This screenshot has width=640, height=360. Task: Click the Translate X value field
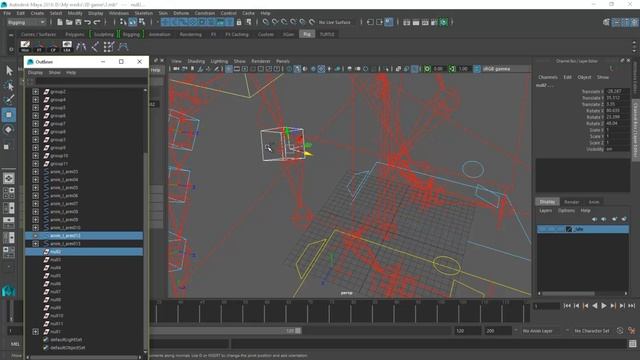click(617, 91)
